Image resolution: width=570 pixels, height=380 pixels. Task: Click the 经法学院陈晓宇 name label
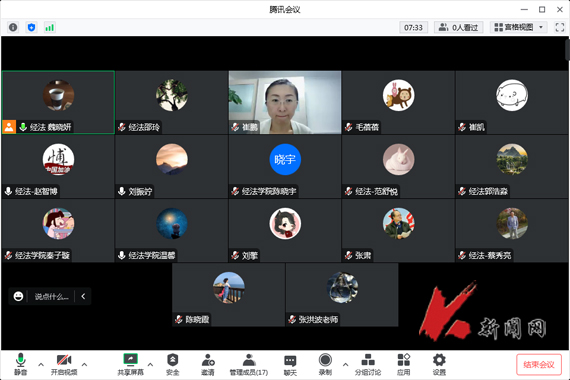click(269, 191)
